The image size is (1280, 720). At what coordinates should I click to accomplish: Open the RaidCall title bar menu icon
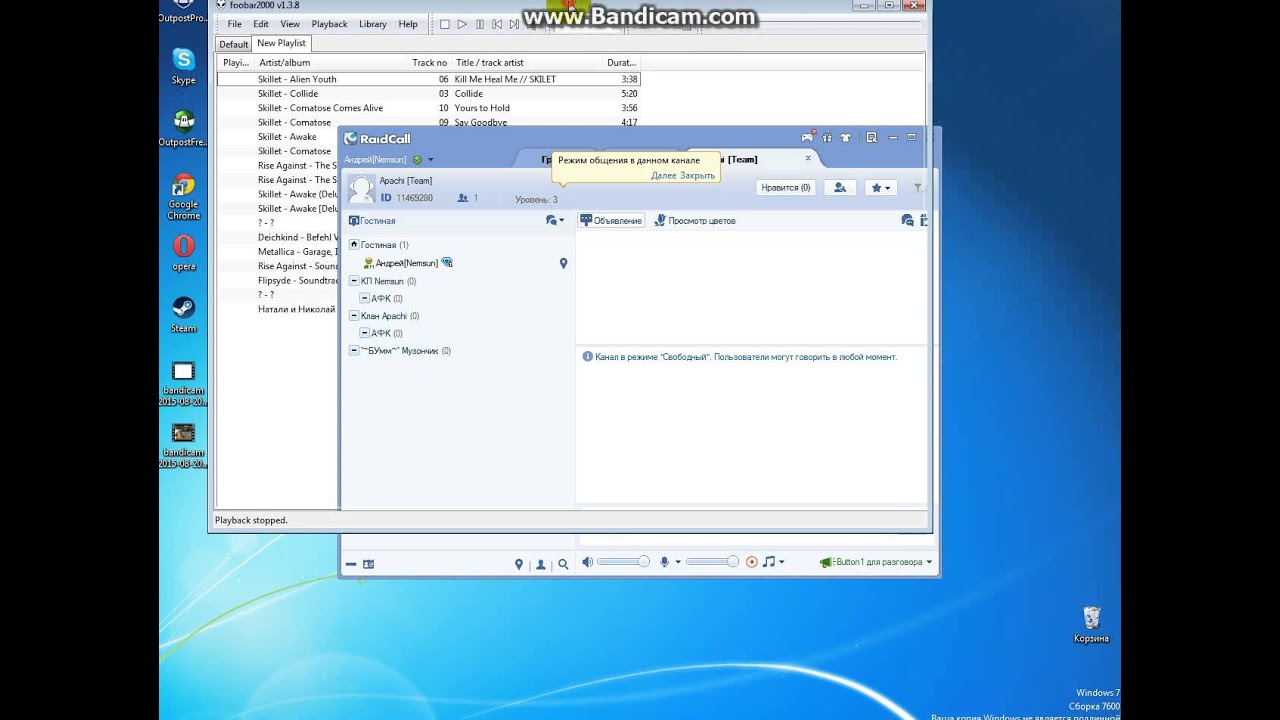(x=872, y=138)
